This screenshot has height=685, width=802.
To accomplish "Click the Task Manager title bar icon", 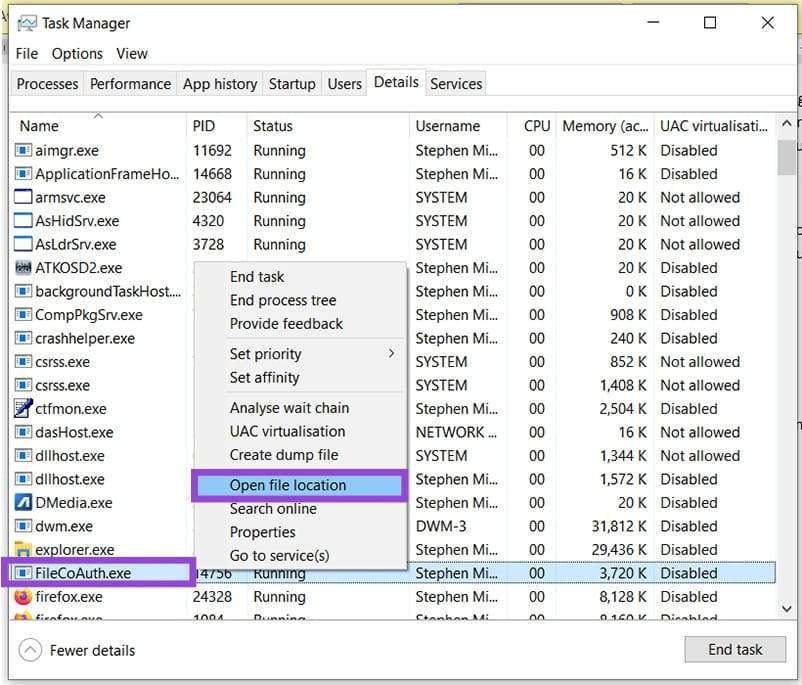I will tap(27, 23).
